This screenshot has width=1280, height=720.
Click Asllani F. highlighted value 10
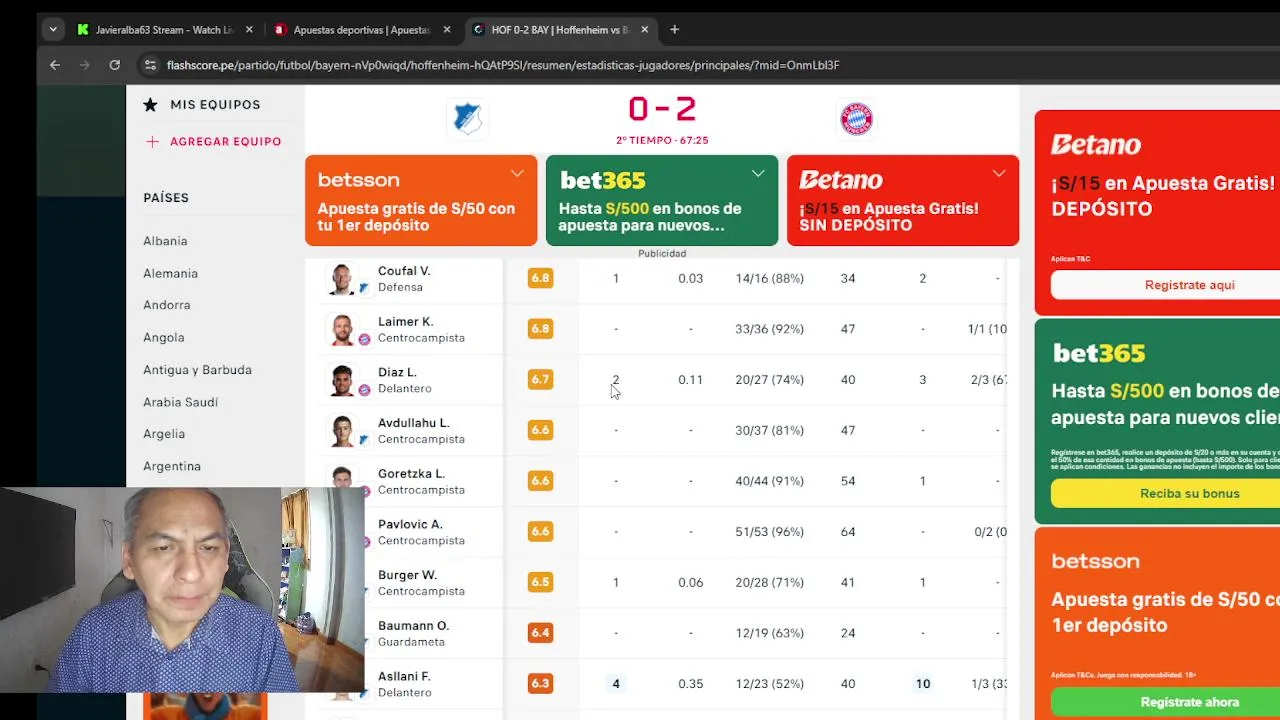(922, 684)
